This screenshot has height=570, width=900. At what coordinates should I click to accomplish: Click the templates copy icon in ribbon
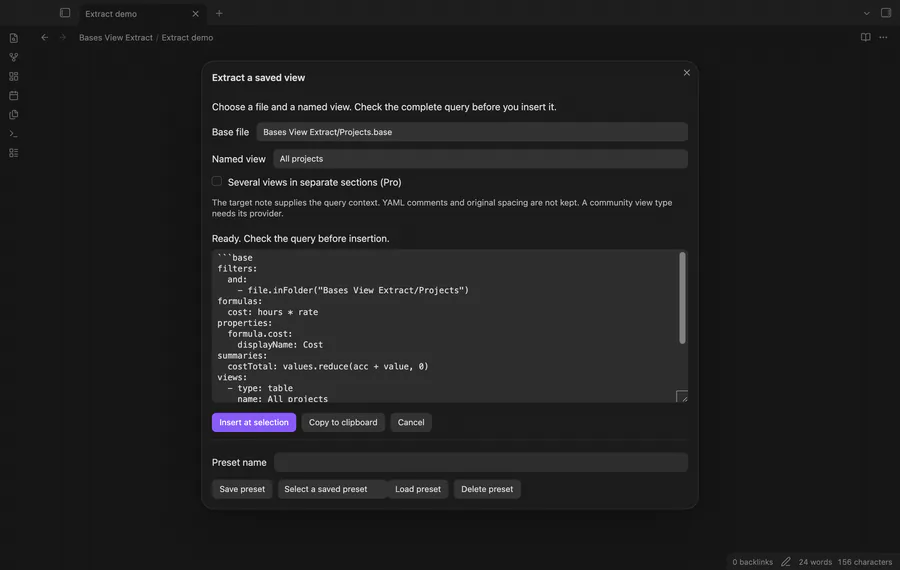[14, 114]
